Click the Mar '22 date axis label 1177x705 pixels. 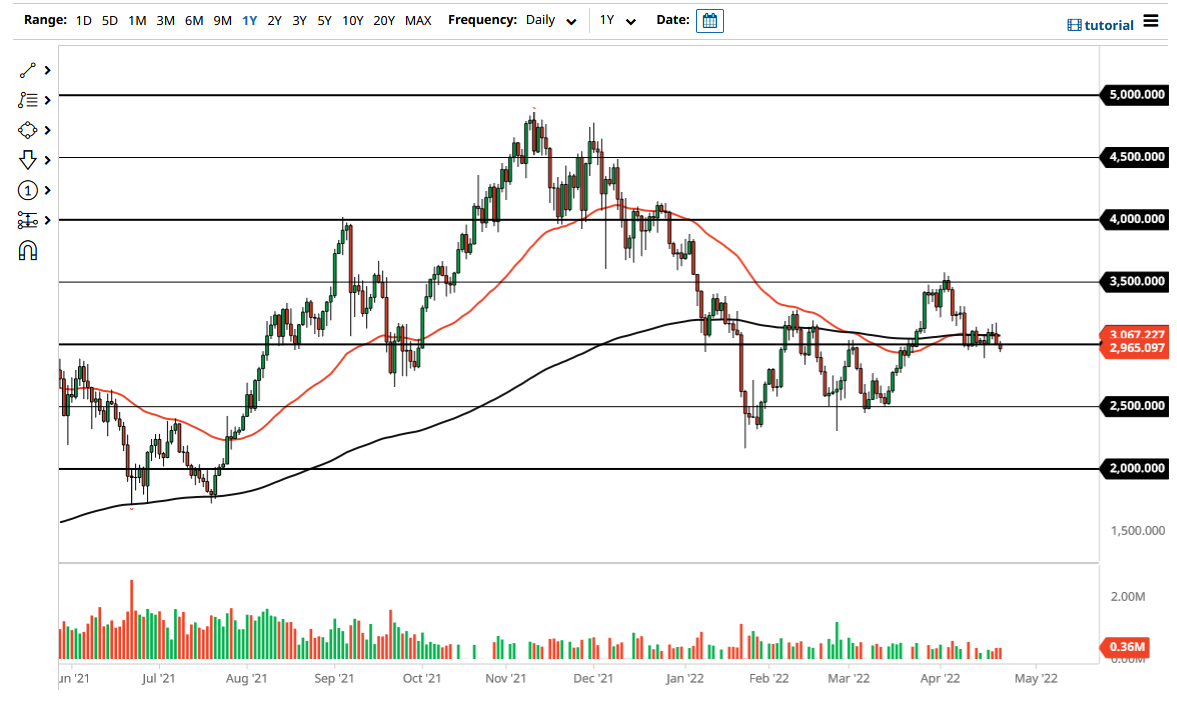click(x=848, y=679)
